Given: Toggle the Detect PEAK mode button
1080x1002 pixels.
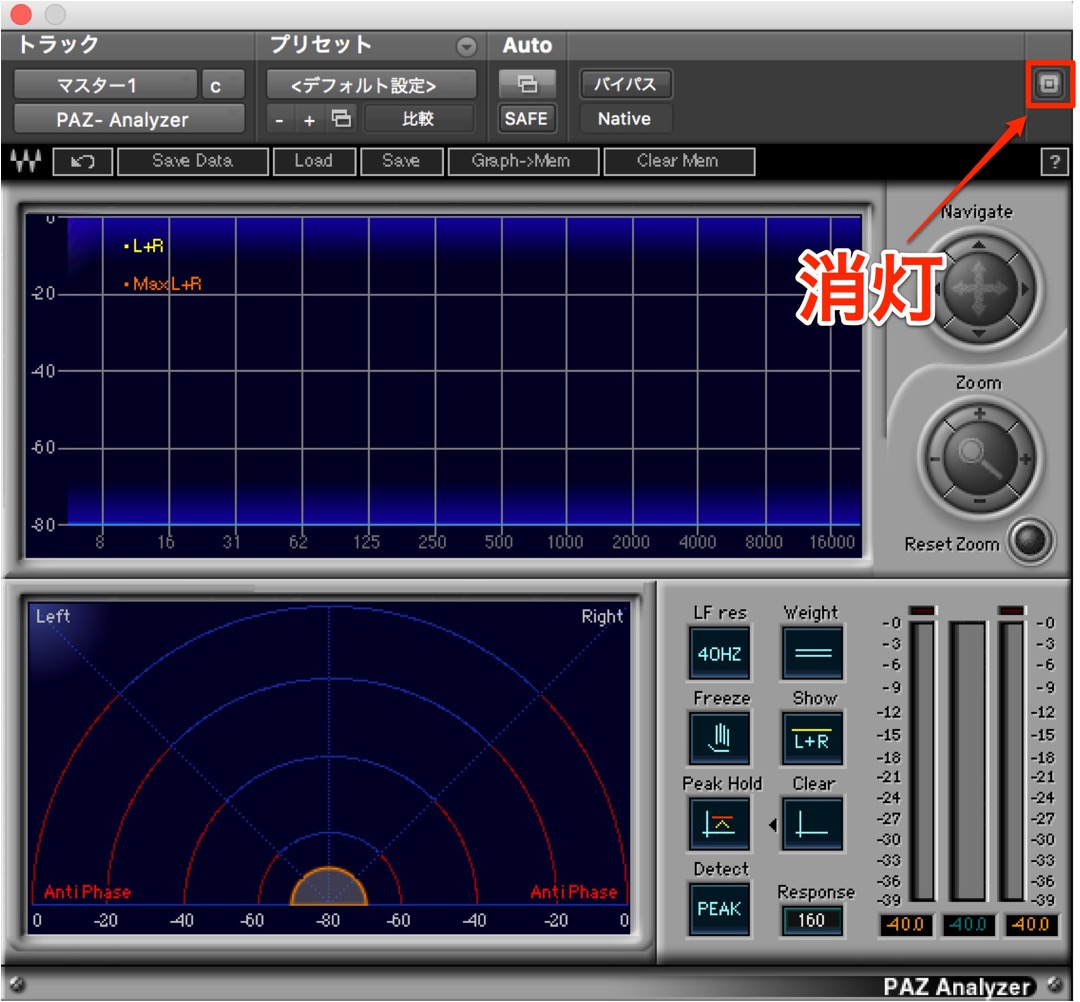Looking at the screenshot, I should pos(719,908).
